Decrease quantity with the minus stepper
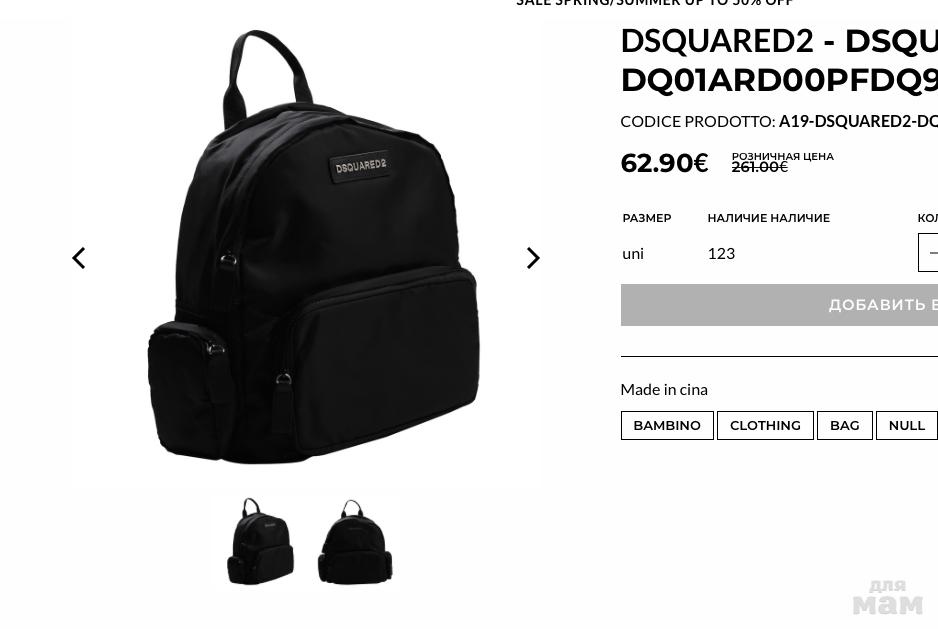 pyautogui.click(x=930, y=253)
